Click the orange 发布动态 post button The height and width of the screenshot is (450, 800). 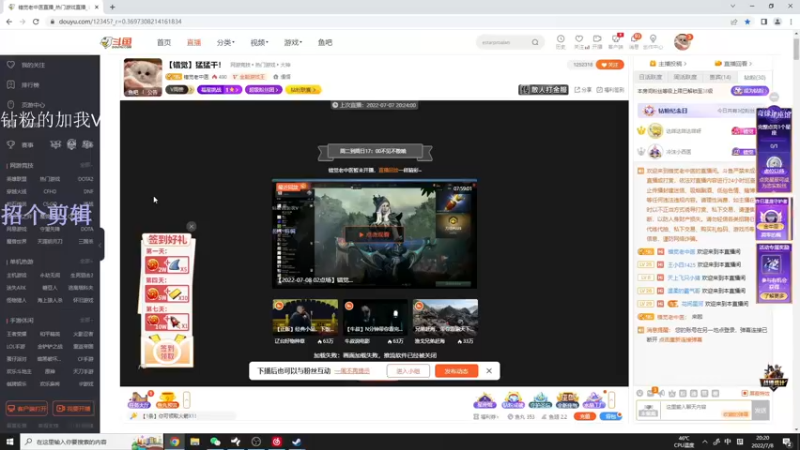[456, 371]
